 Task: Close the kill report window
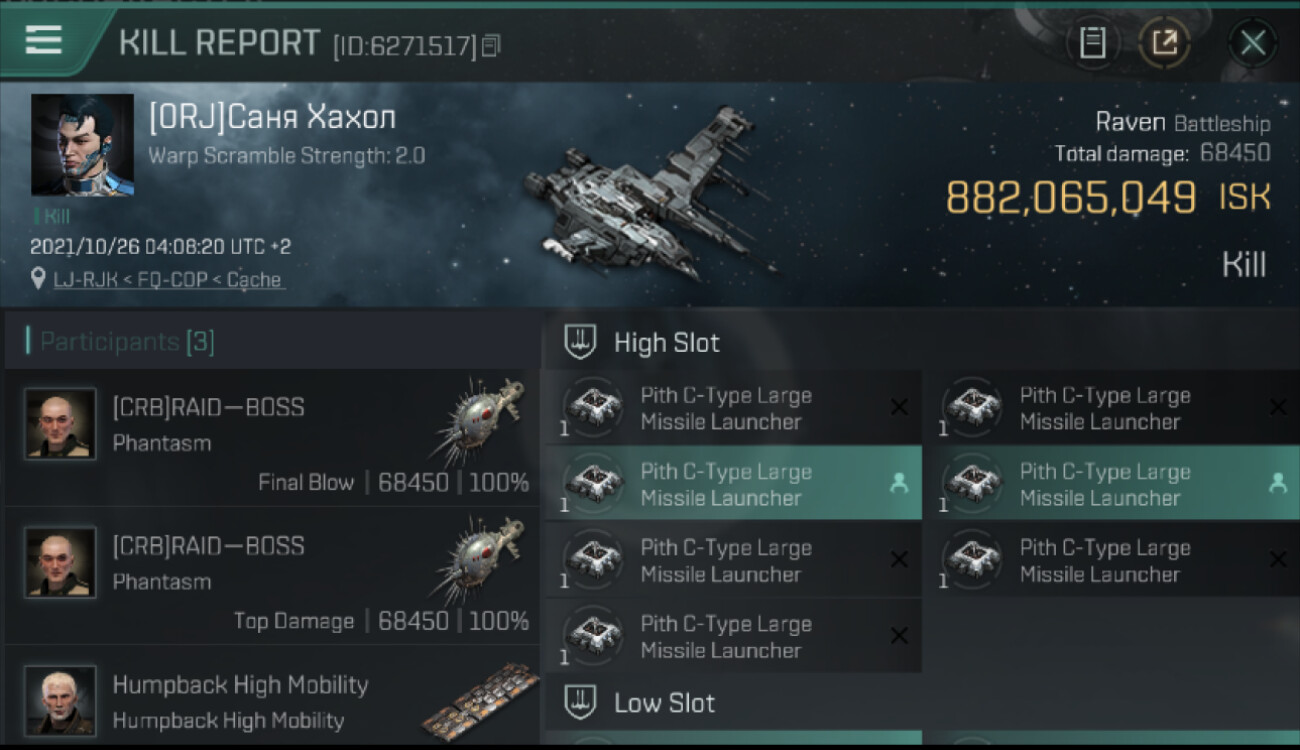pos(1252,43)
